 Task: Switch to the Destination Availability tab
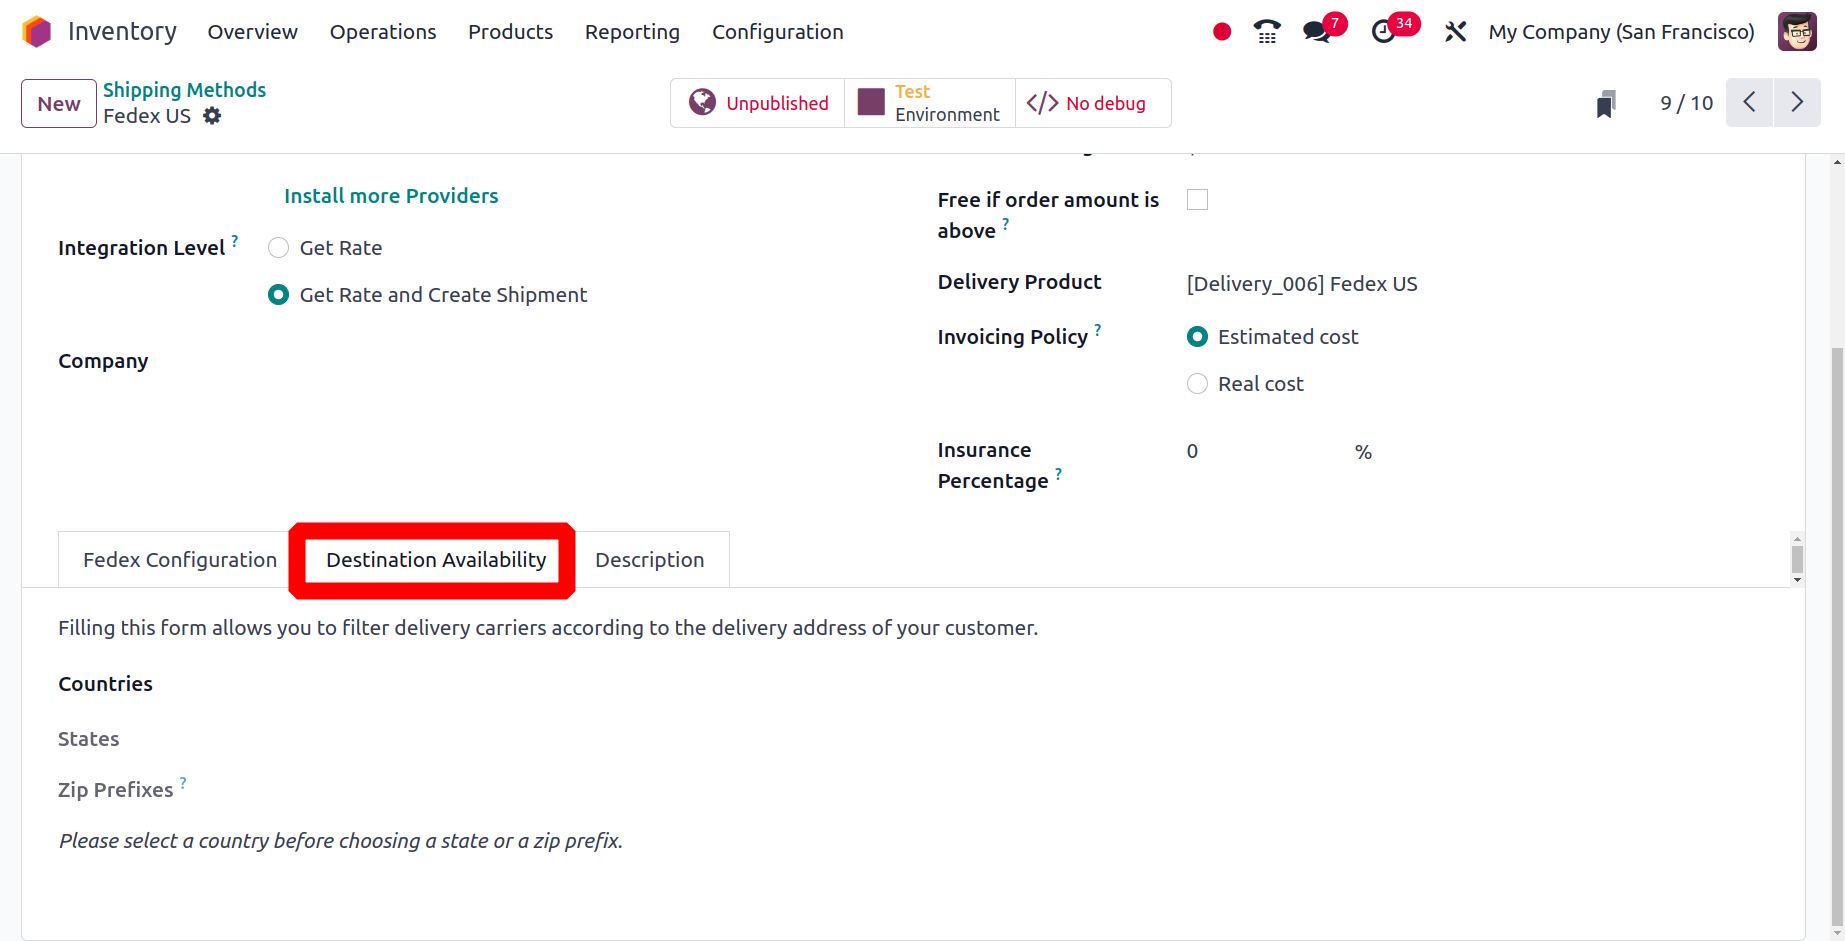coord(436,560)
